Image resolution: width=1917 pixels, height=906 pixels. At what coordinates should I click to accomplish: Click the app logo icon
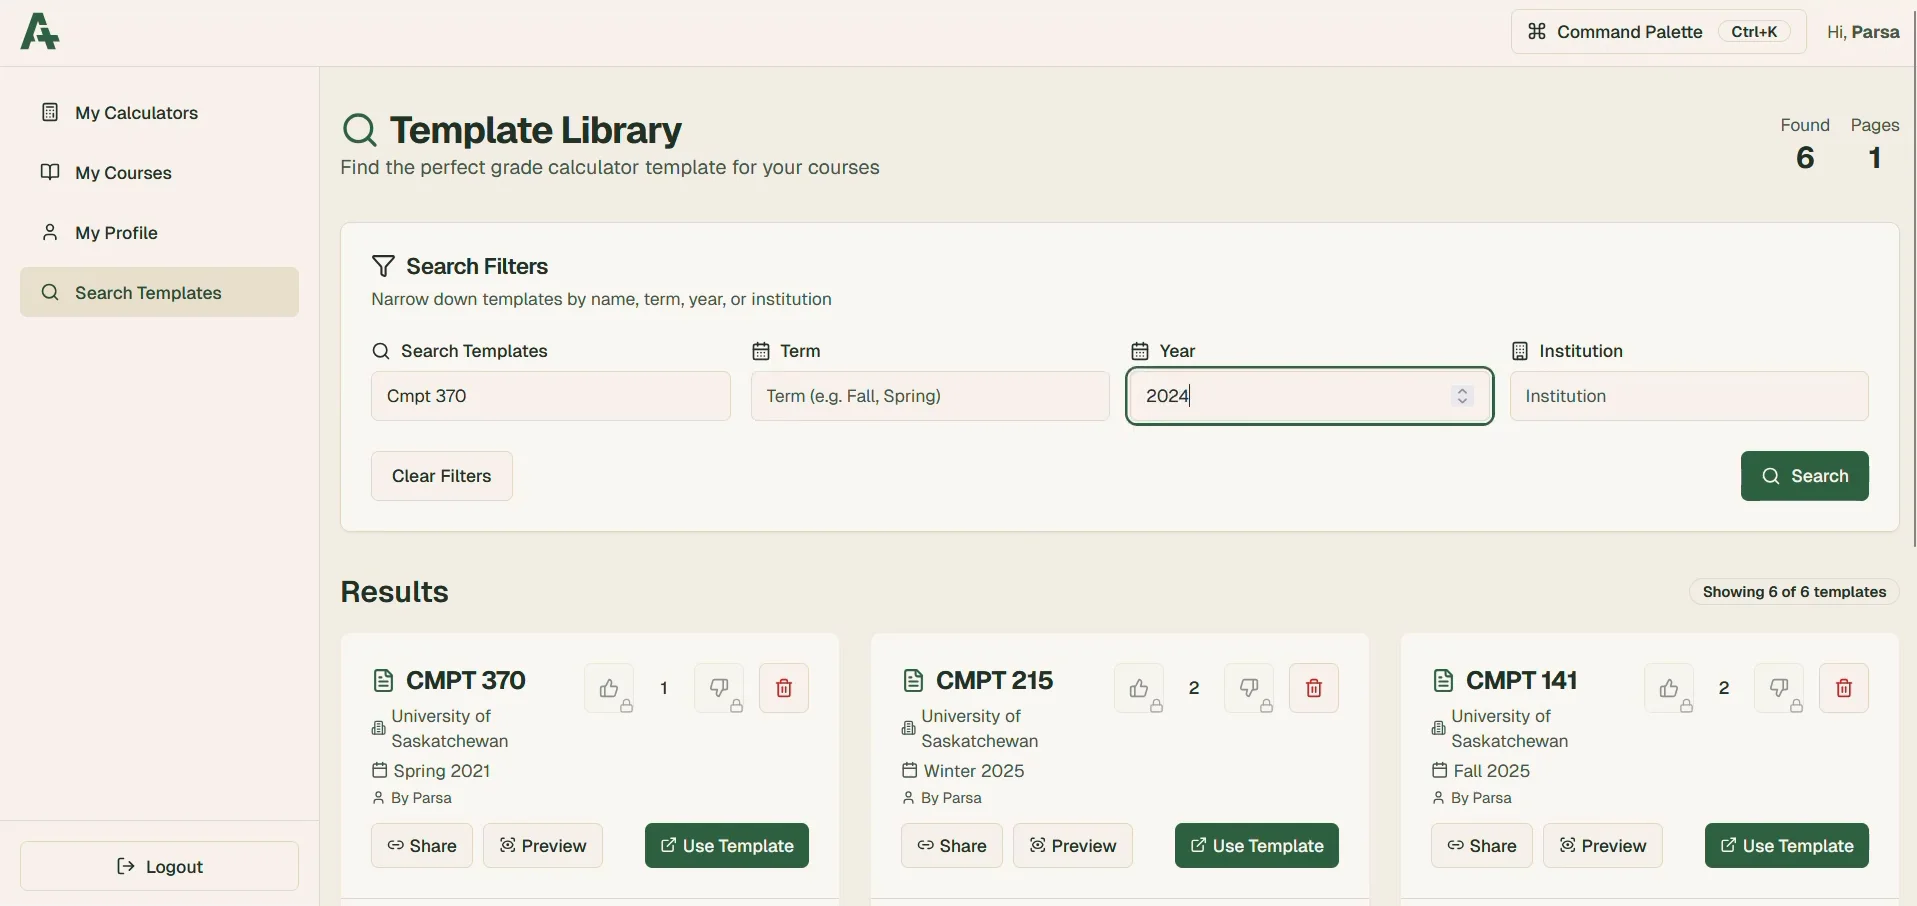point(38,31)
